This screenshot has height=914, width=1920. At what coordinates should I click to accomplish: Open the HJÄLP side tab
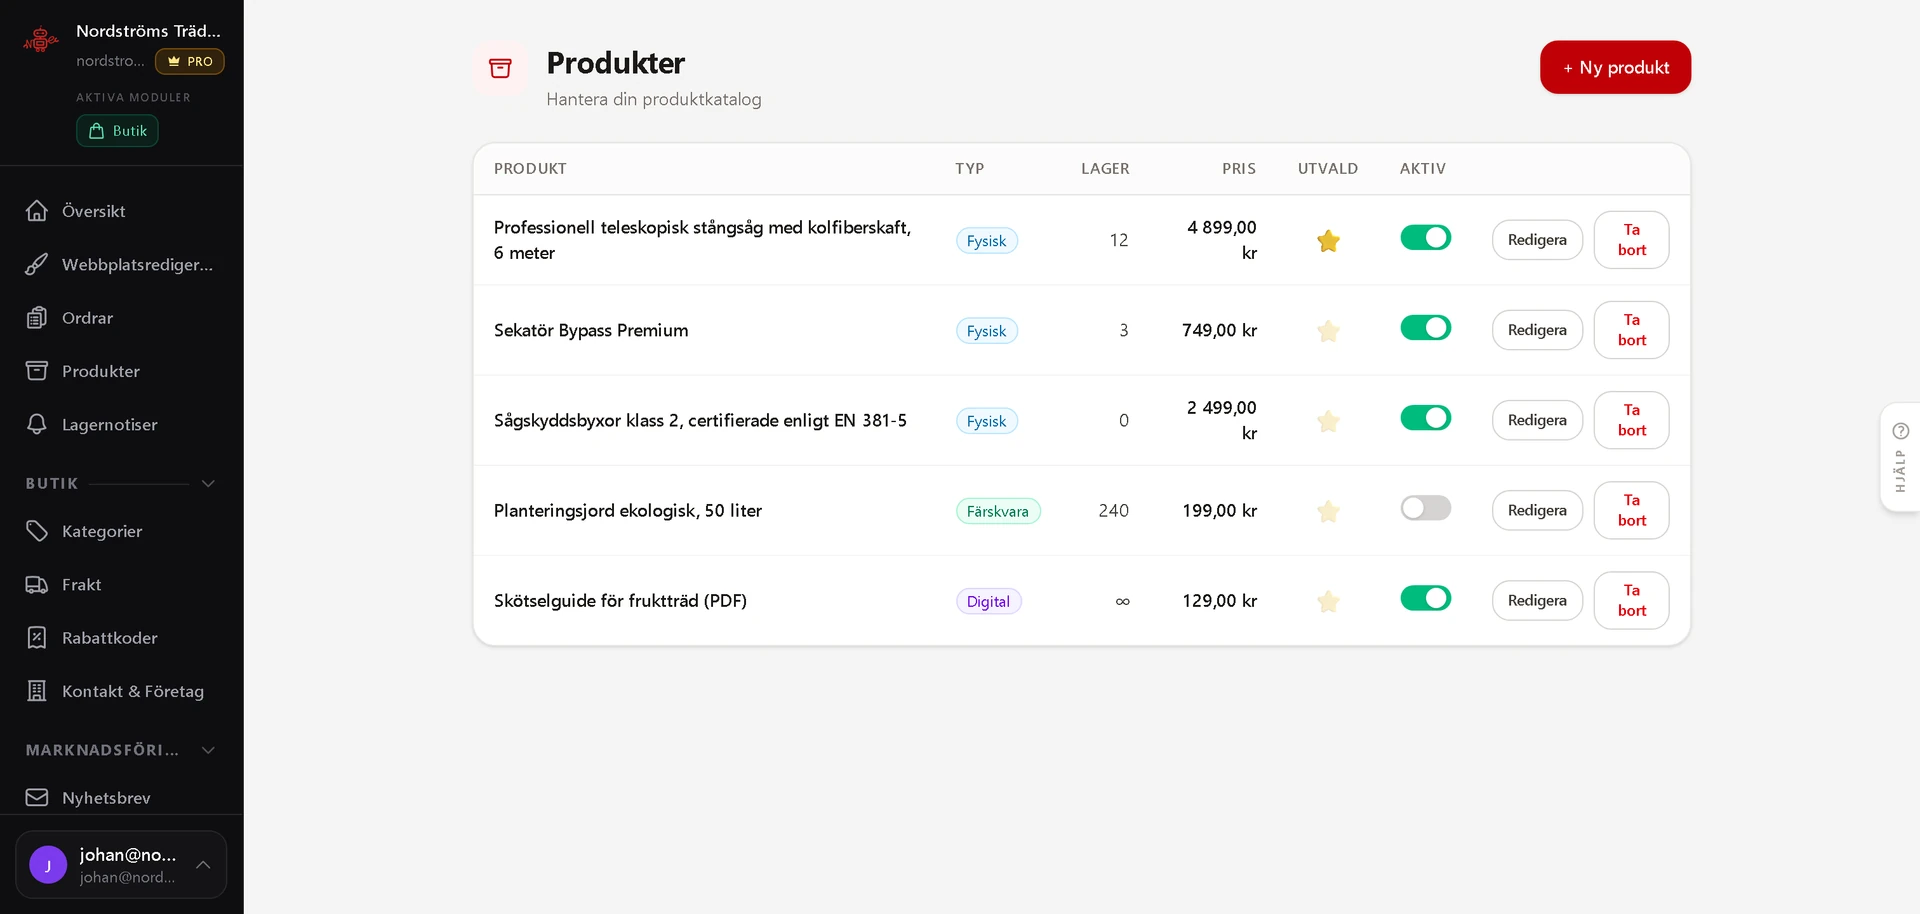(x=1900, y=458)
